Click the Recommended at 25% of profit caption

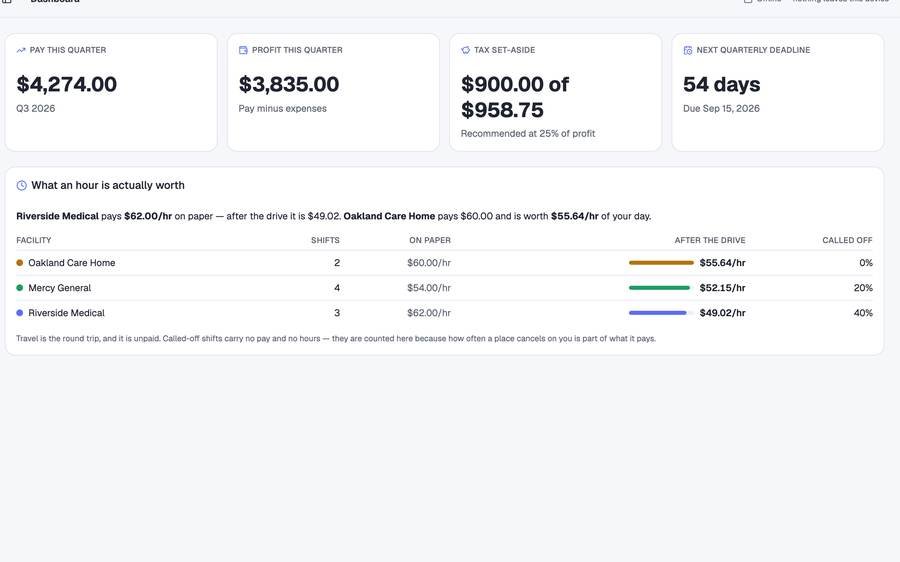click(x=528, y=134)
